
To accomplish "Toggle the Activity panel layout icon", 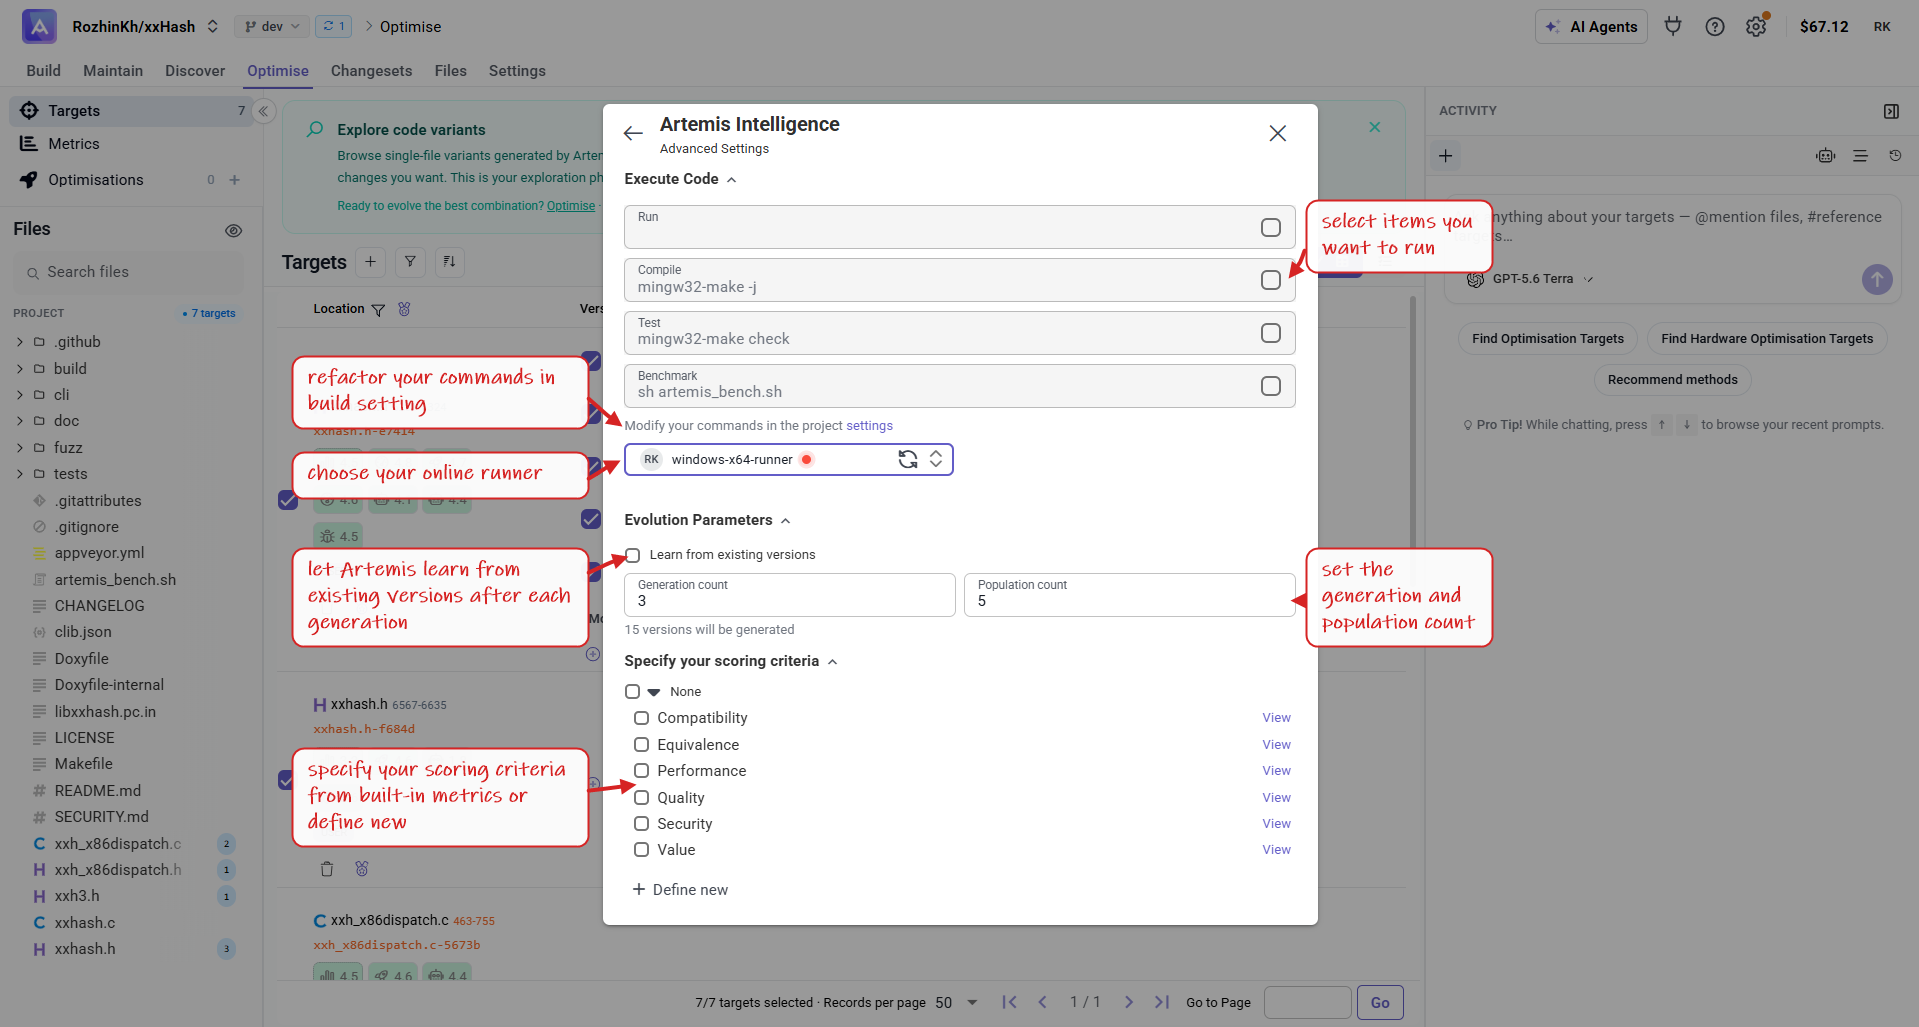I will click(1891, 111).
